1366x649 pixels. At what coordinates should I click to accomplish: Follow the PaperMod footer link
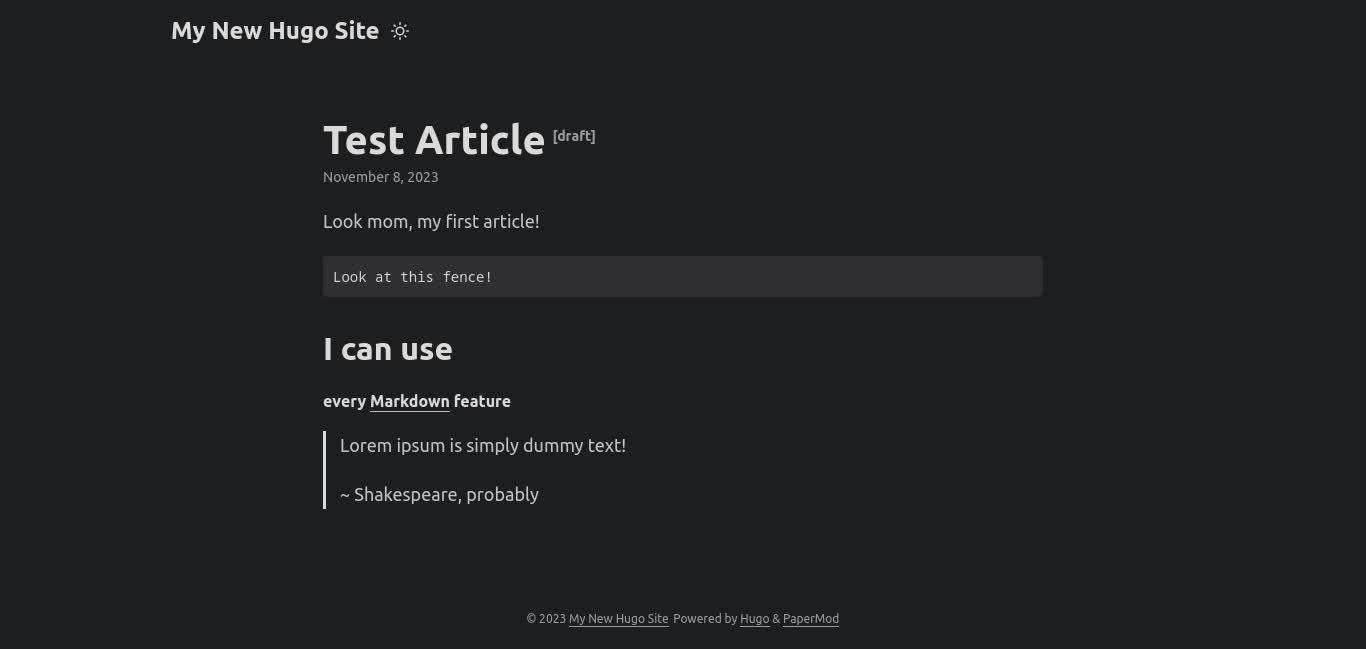(x=810, y=618)
